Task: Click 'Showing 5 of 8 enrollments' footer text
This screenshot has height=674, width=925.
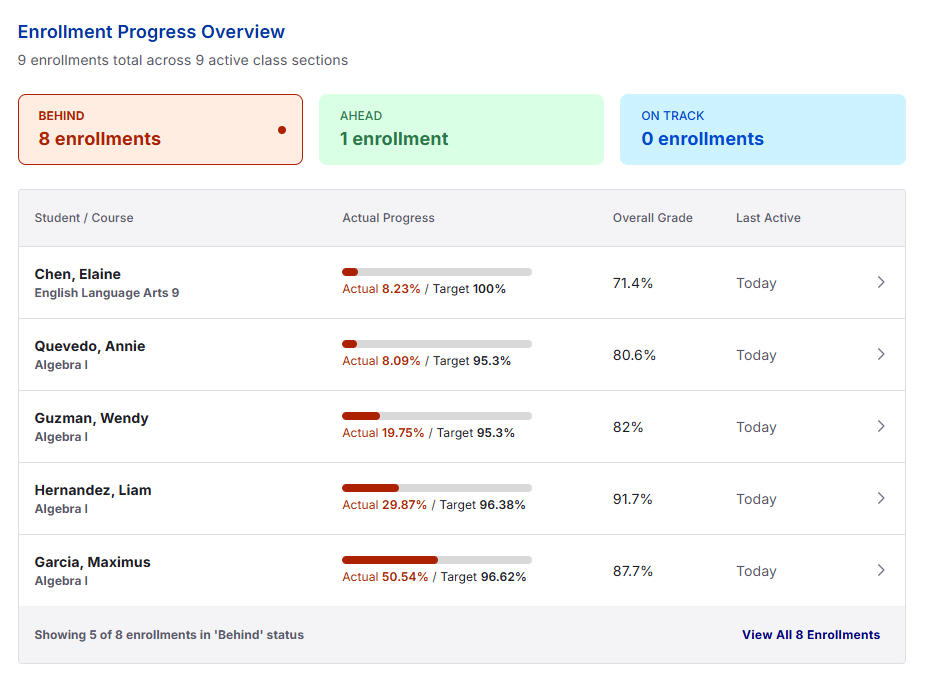Action: (169, 634)
